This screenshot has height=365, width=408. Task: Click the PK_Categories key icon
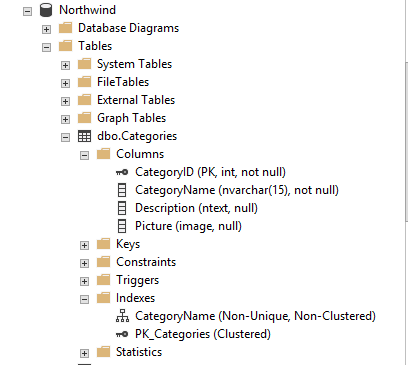[x=122, y=334]
